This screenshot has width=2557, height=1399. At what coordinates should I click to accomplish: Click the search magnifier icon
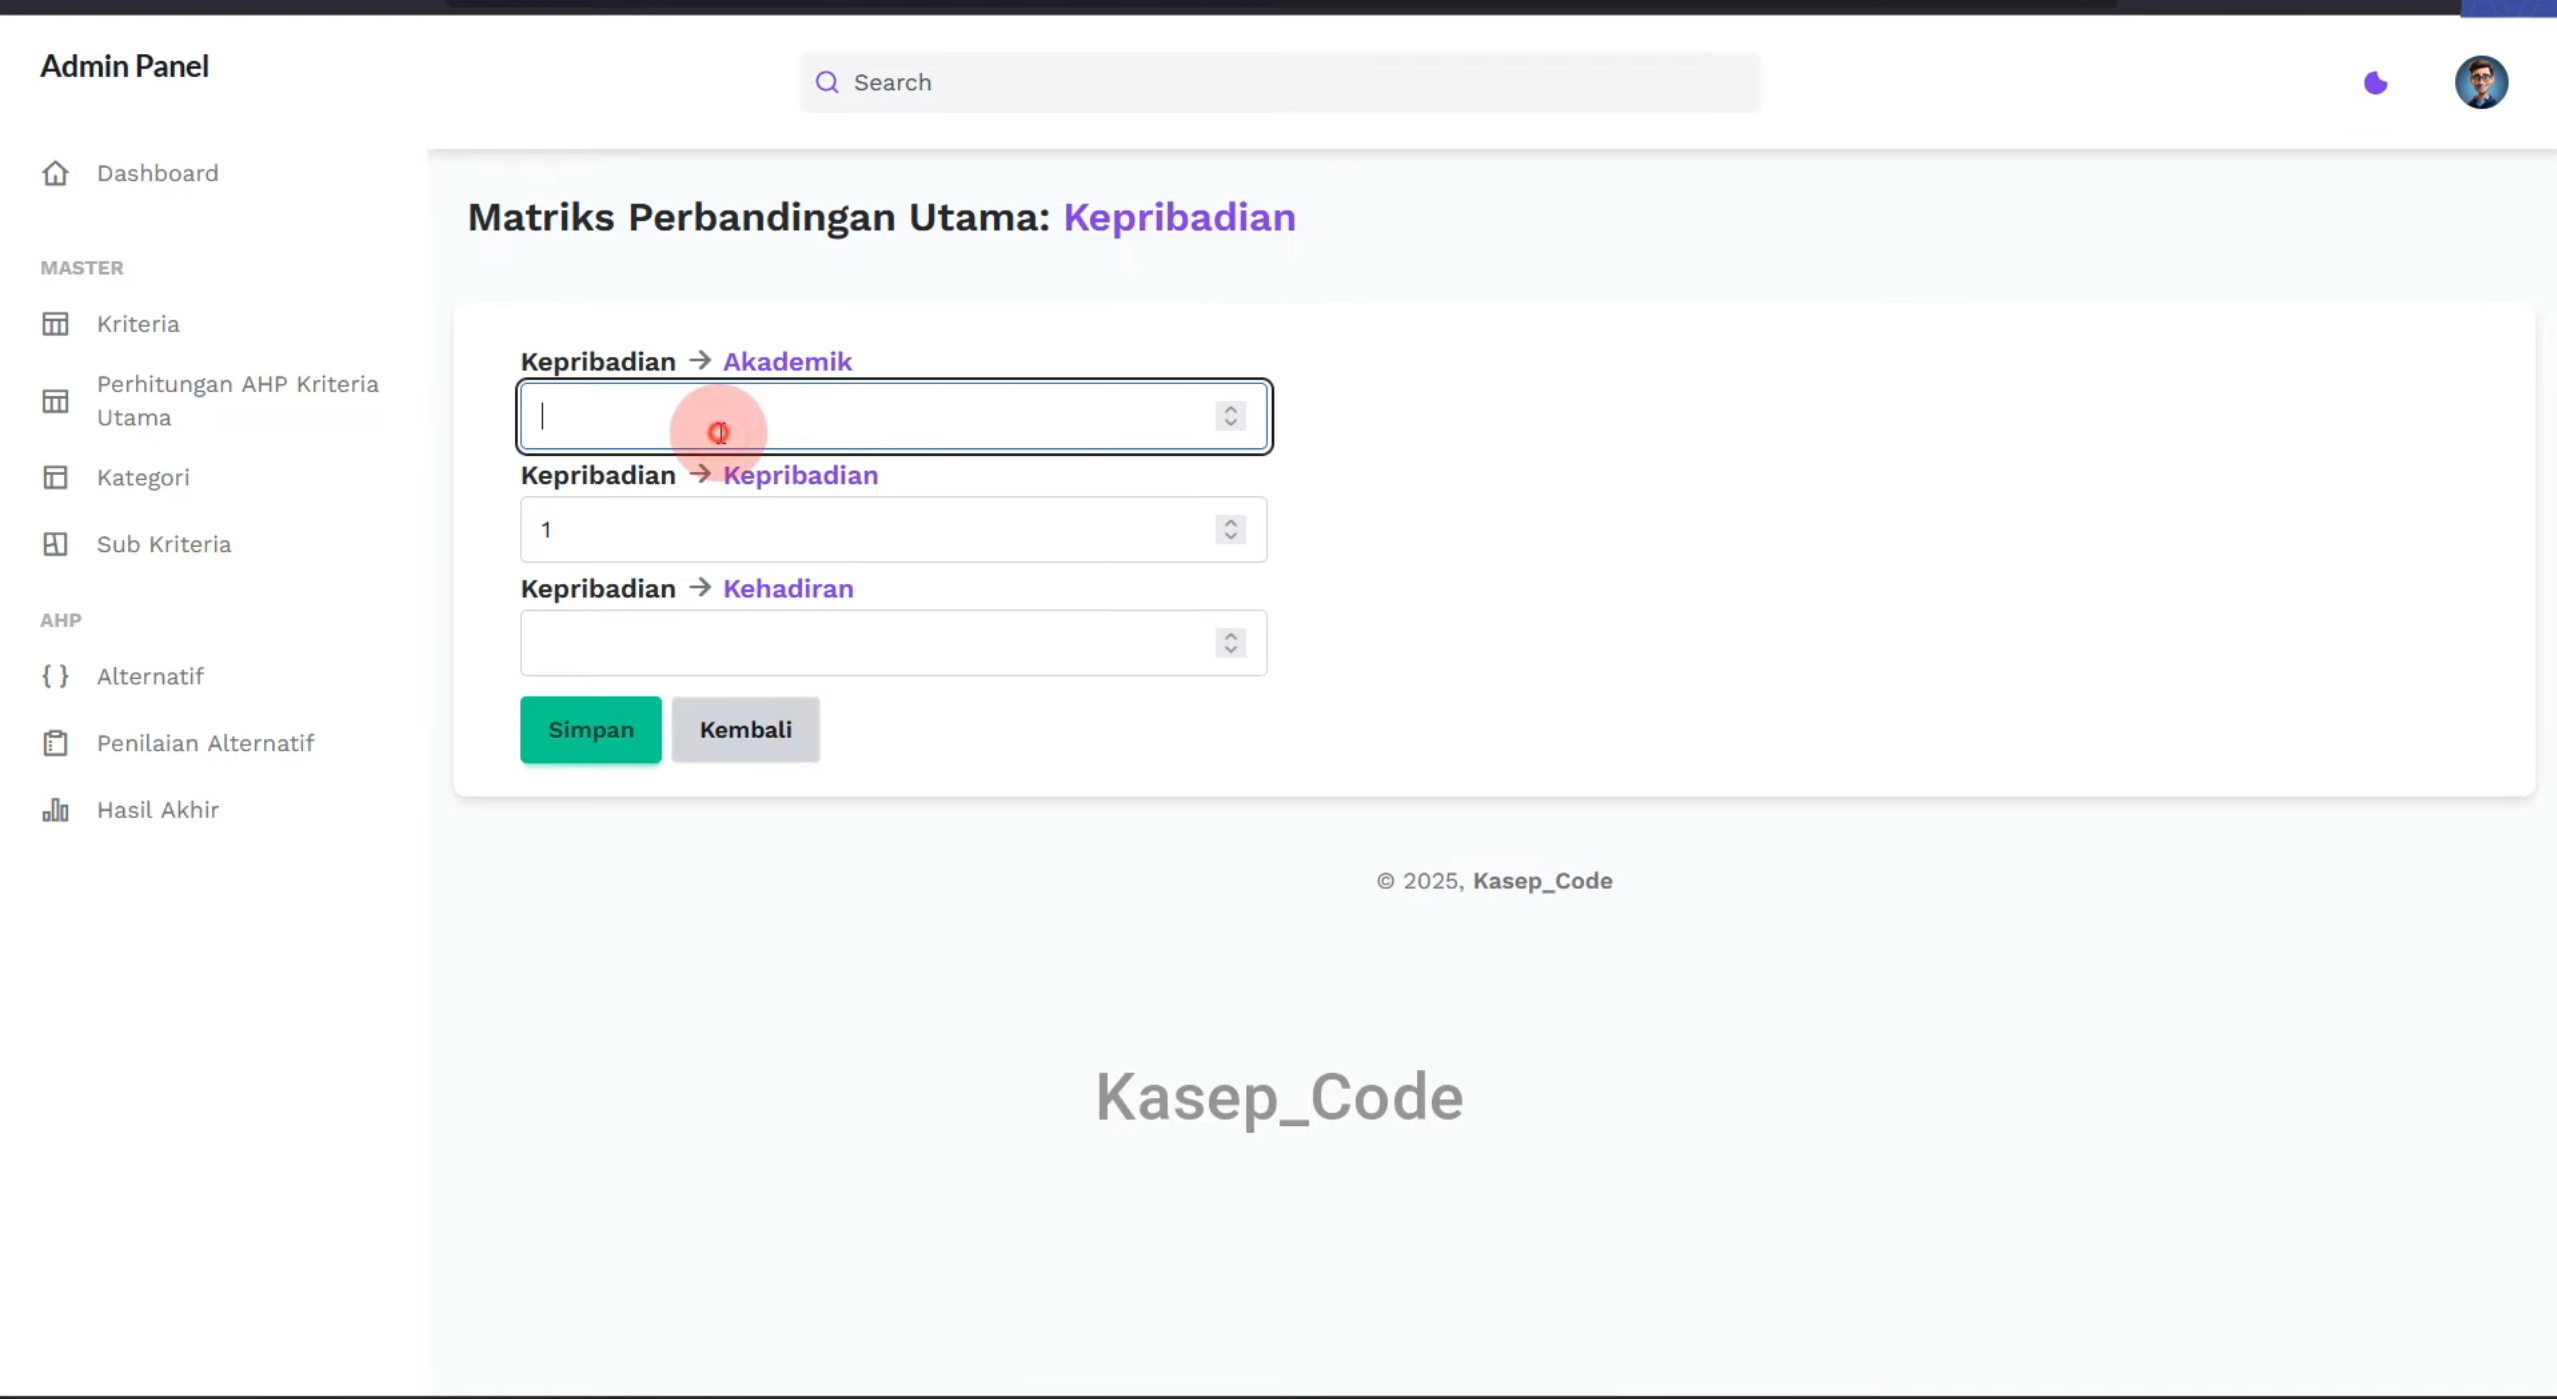tap(827, 82)
